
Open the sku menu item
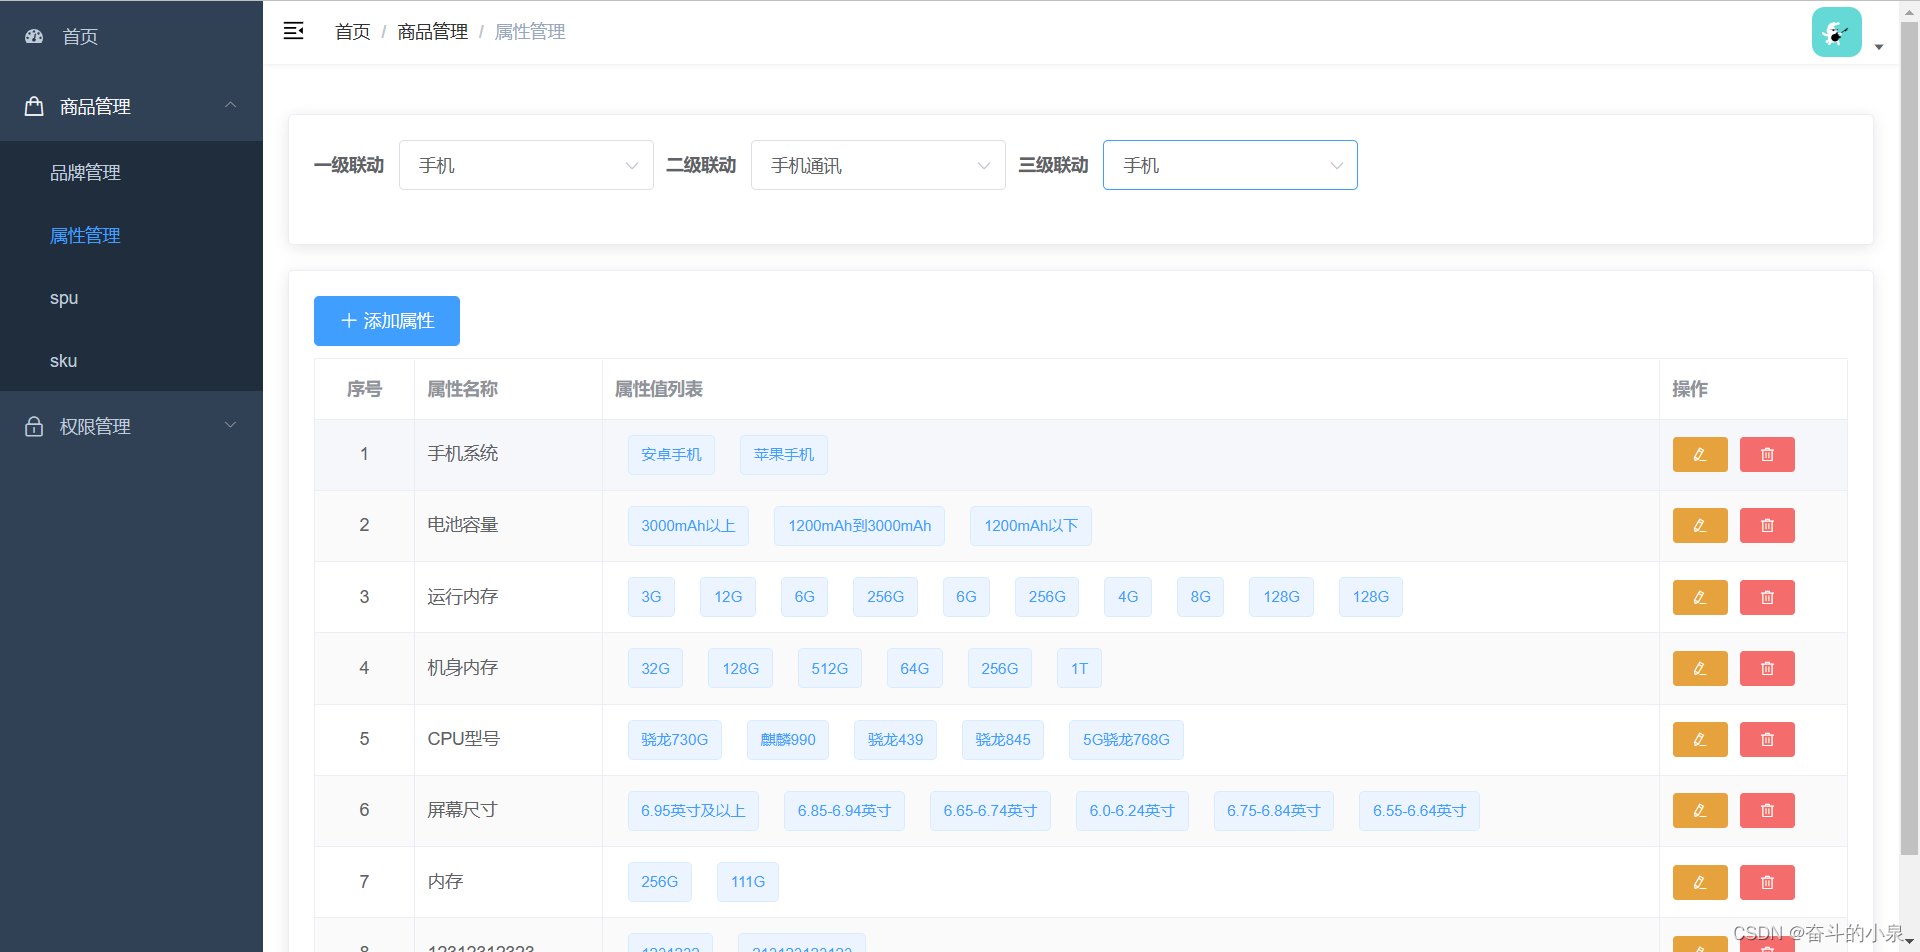tap(131, 360)
